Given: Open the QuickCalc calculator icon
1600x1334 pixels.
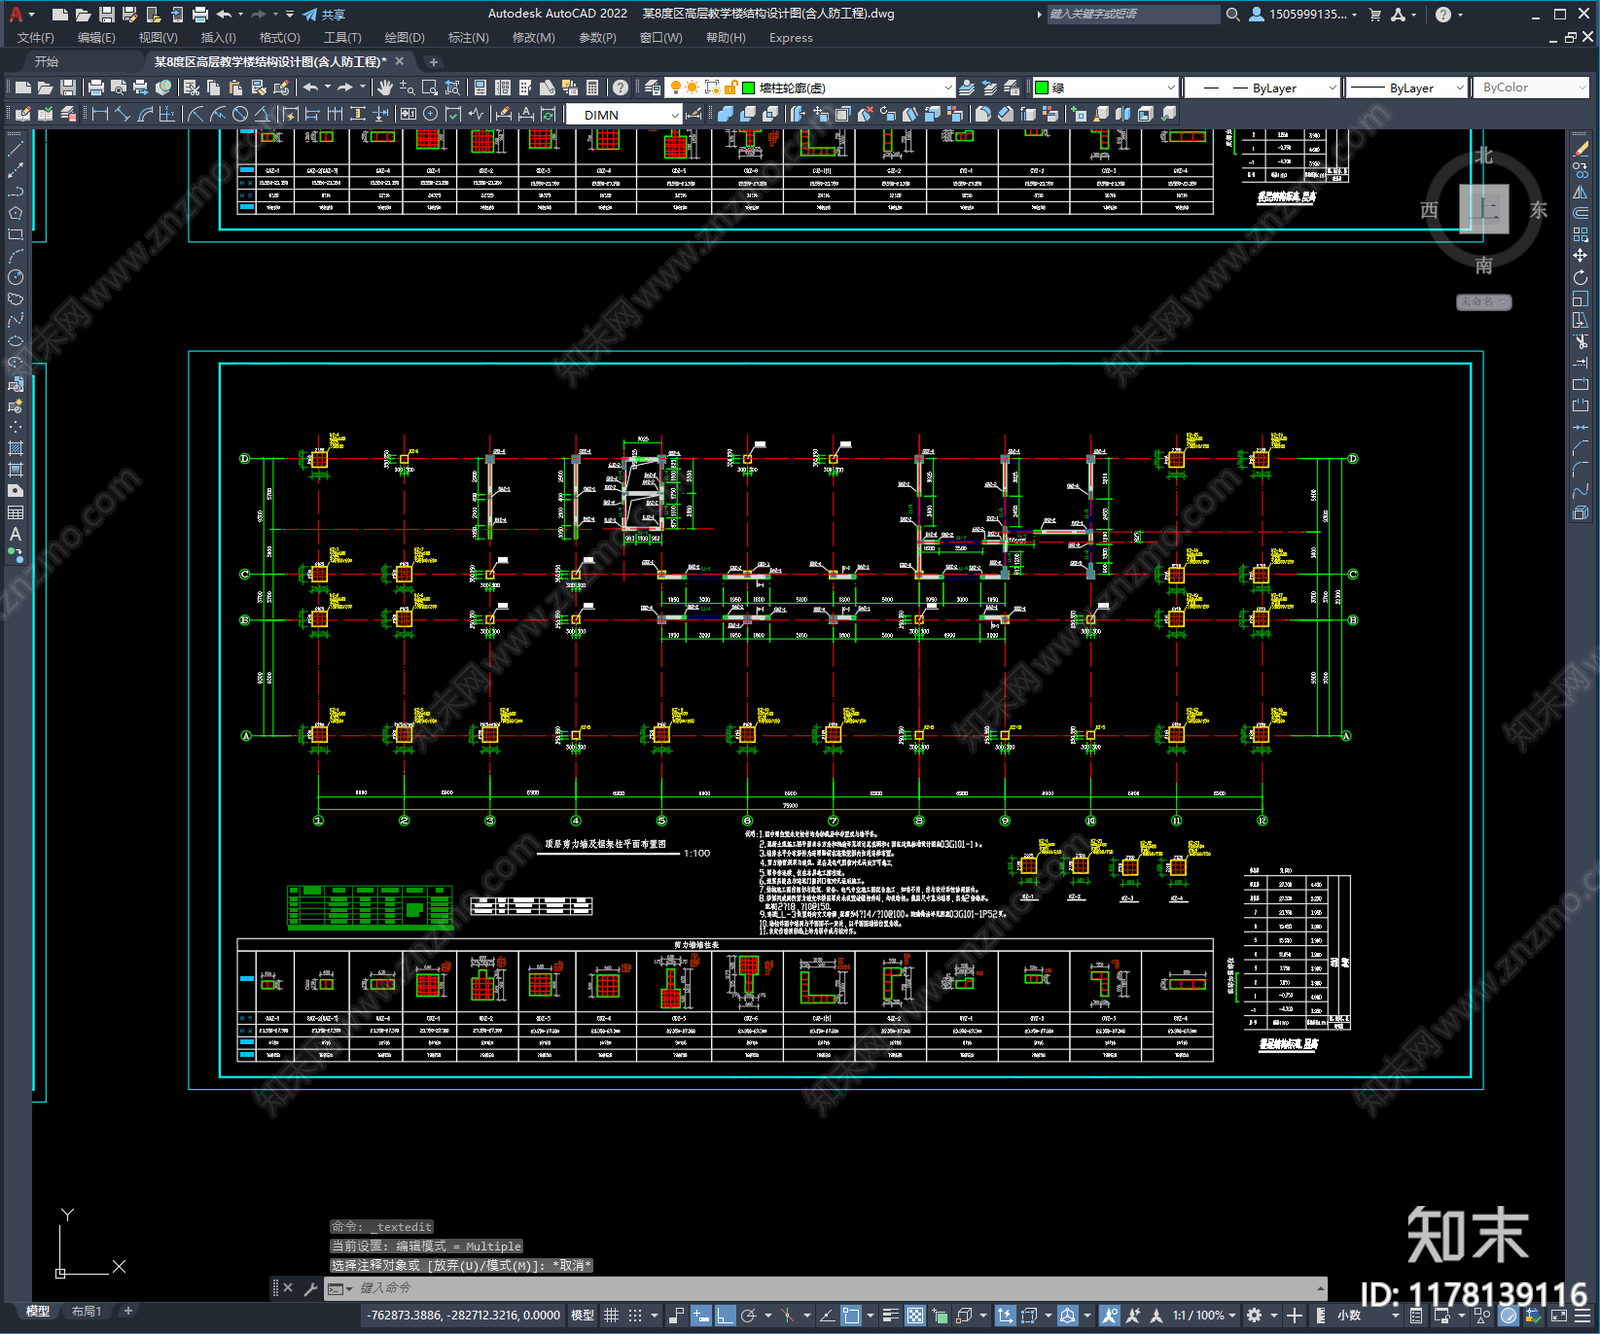Looking at the screenshot, I should coord(592,88).
